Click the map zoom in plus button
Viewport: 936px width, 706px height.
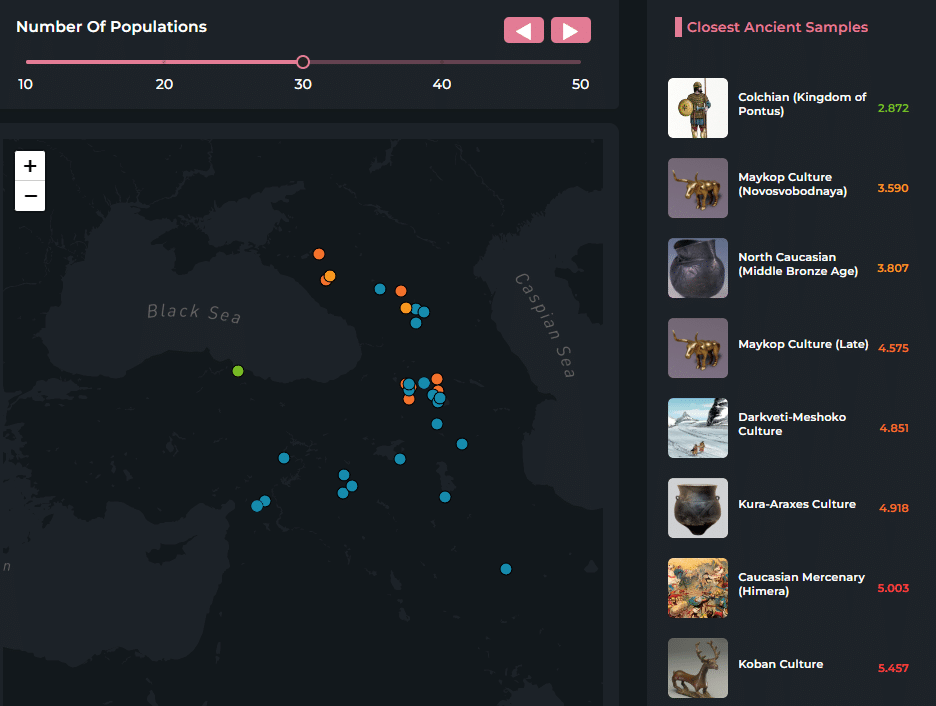(30, 166)
